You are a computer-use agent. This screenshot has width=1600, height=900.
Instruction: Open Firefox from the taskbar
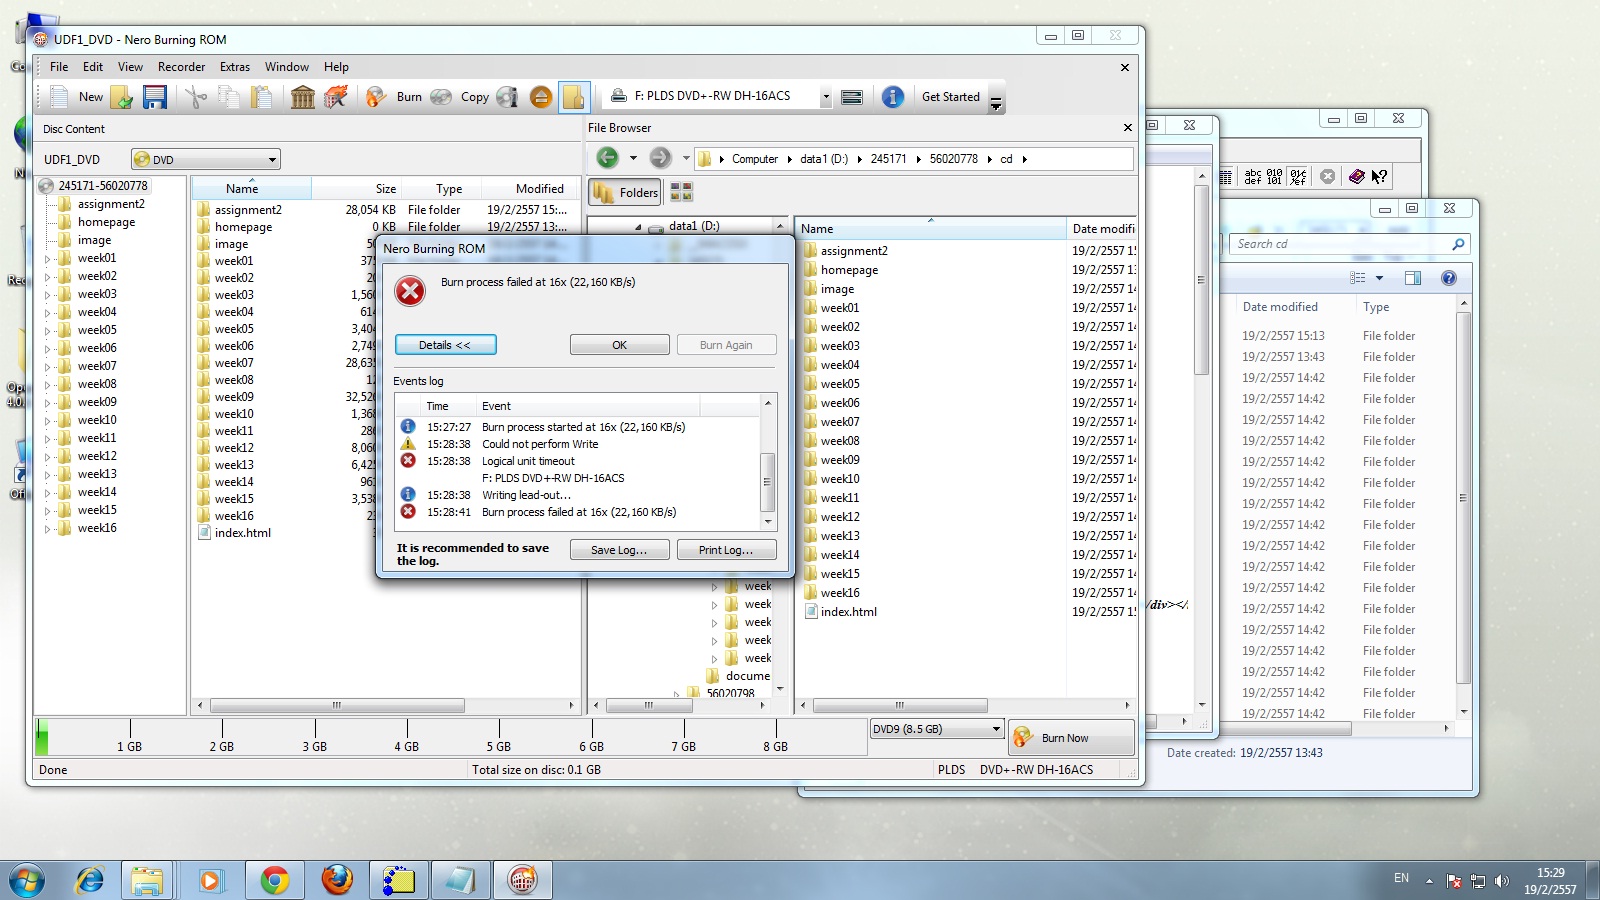point(337,880)
